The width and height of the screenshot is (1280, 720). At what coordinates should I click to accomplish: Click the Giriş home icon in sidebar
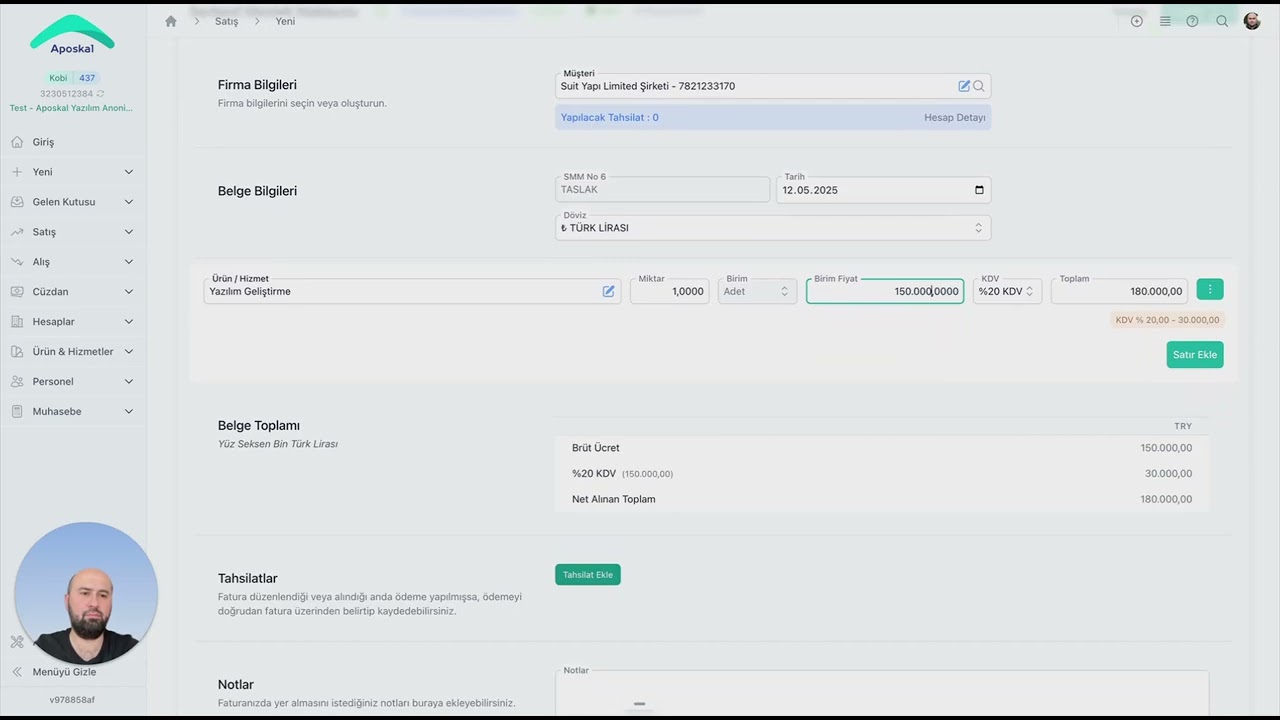(17, 142)
